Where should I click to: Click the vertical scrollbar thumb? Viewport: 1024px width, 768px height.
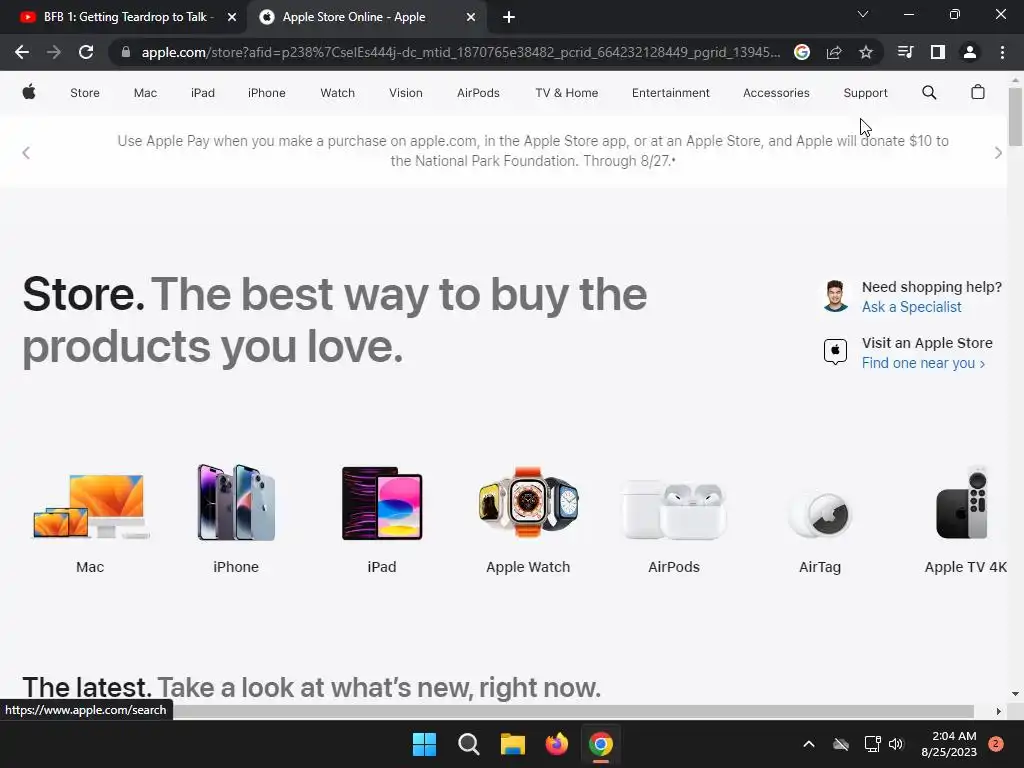tap(1015, 116)
